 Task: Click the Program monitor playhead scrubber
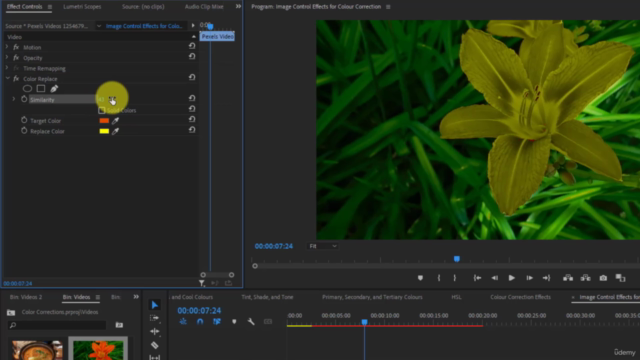point(457,259)
